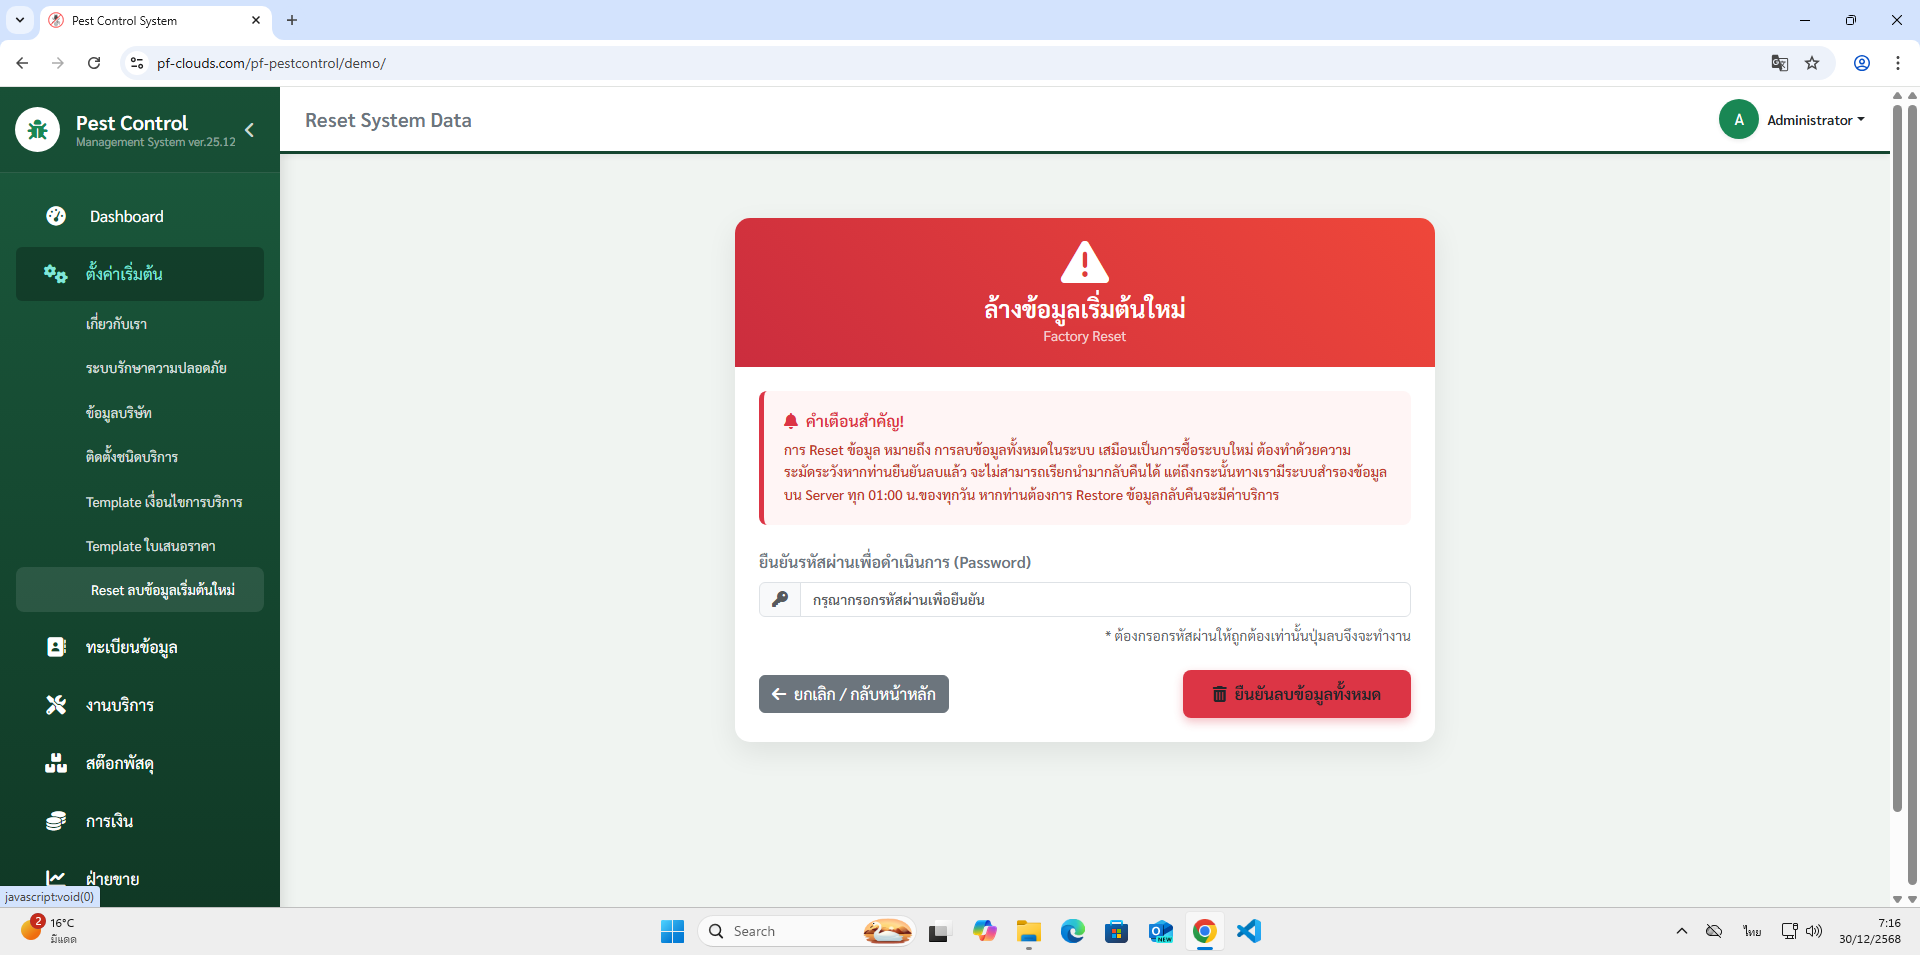The width and height of the screenshot is (1920, 955).
Task: Click the งานบริการ tools icon
Action: [56, 705]
